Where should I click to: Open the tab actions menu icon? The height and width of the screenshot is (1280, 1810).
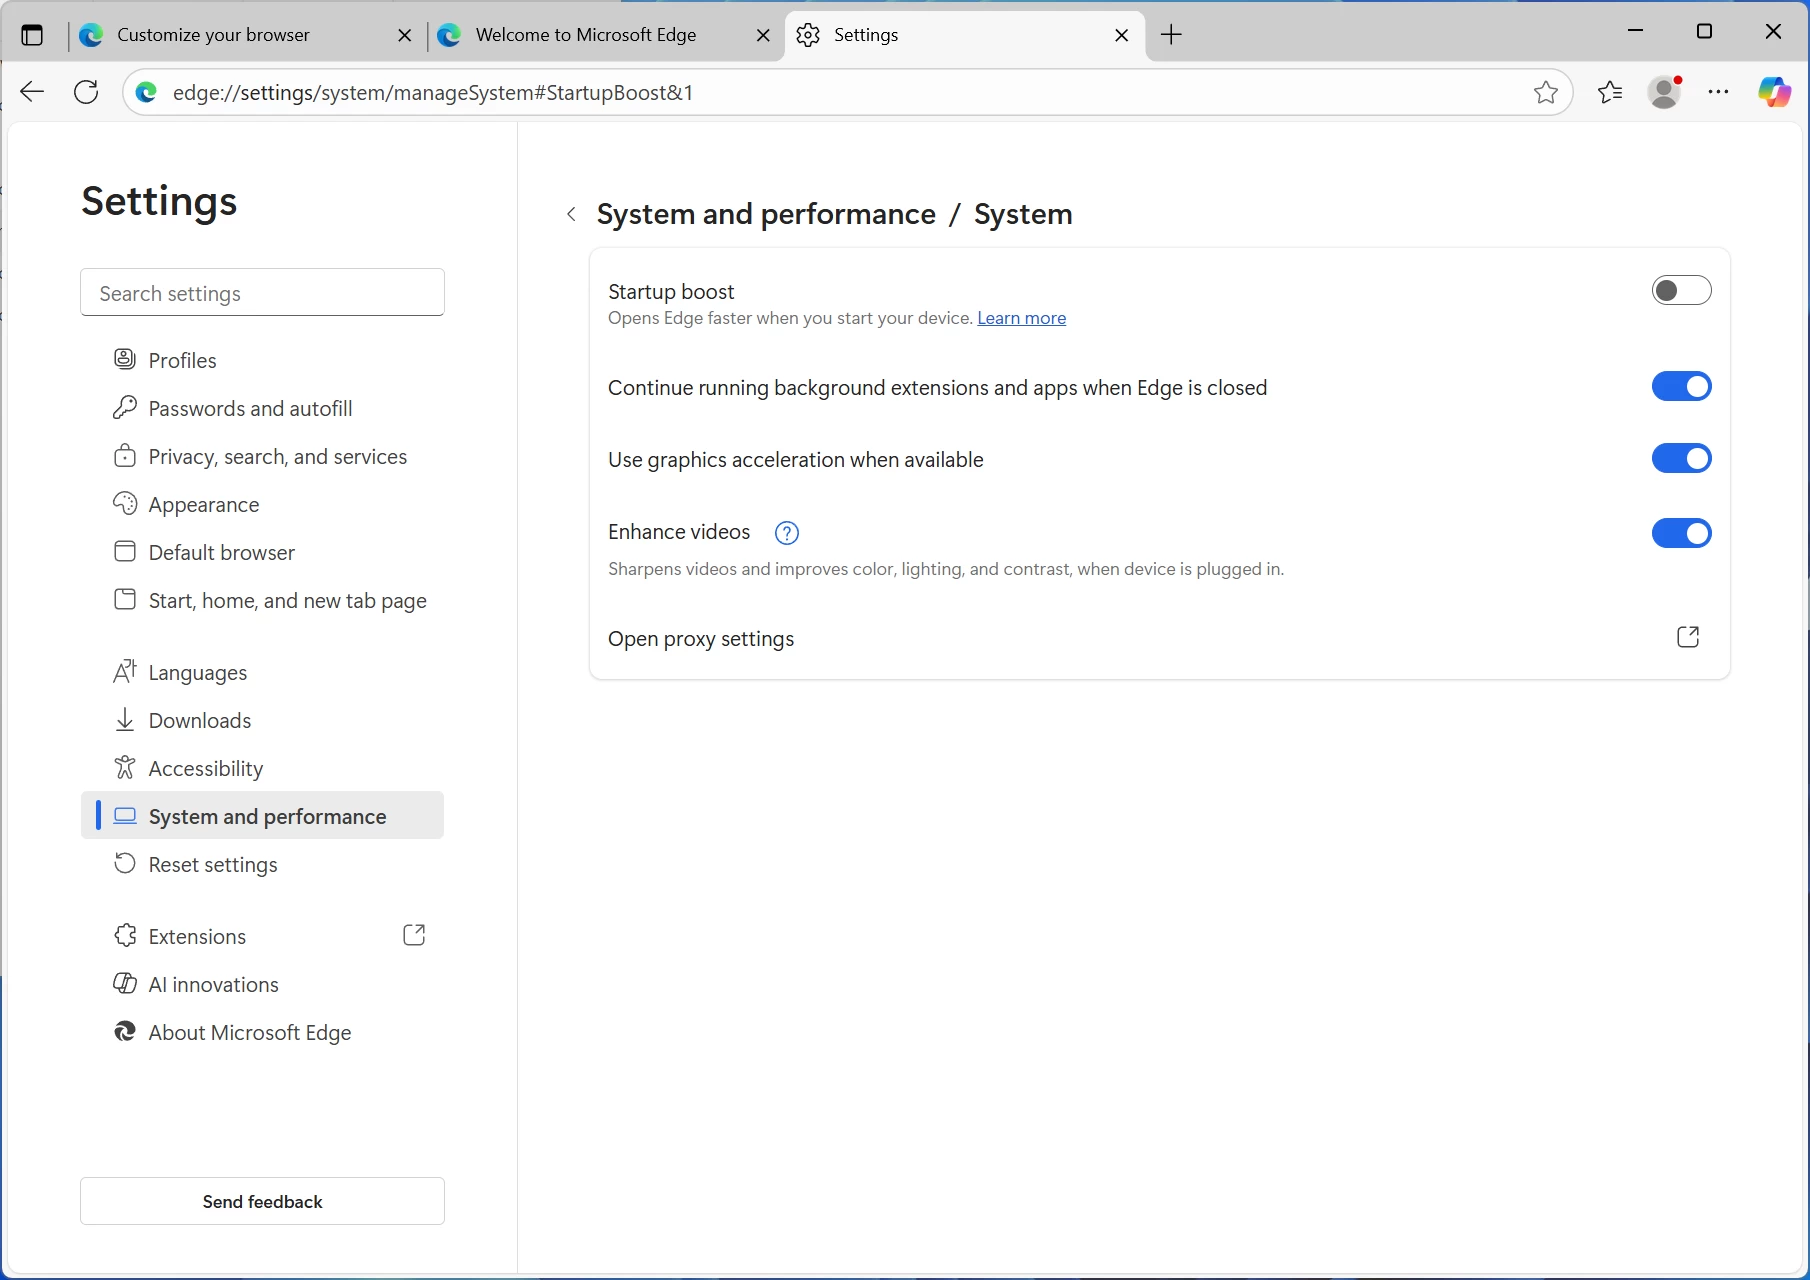32,35
